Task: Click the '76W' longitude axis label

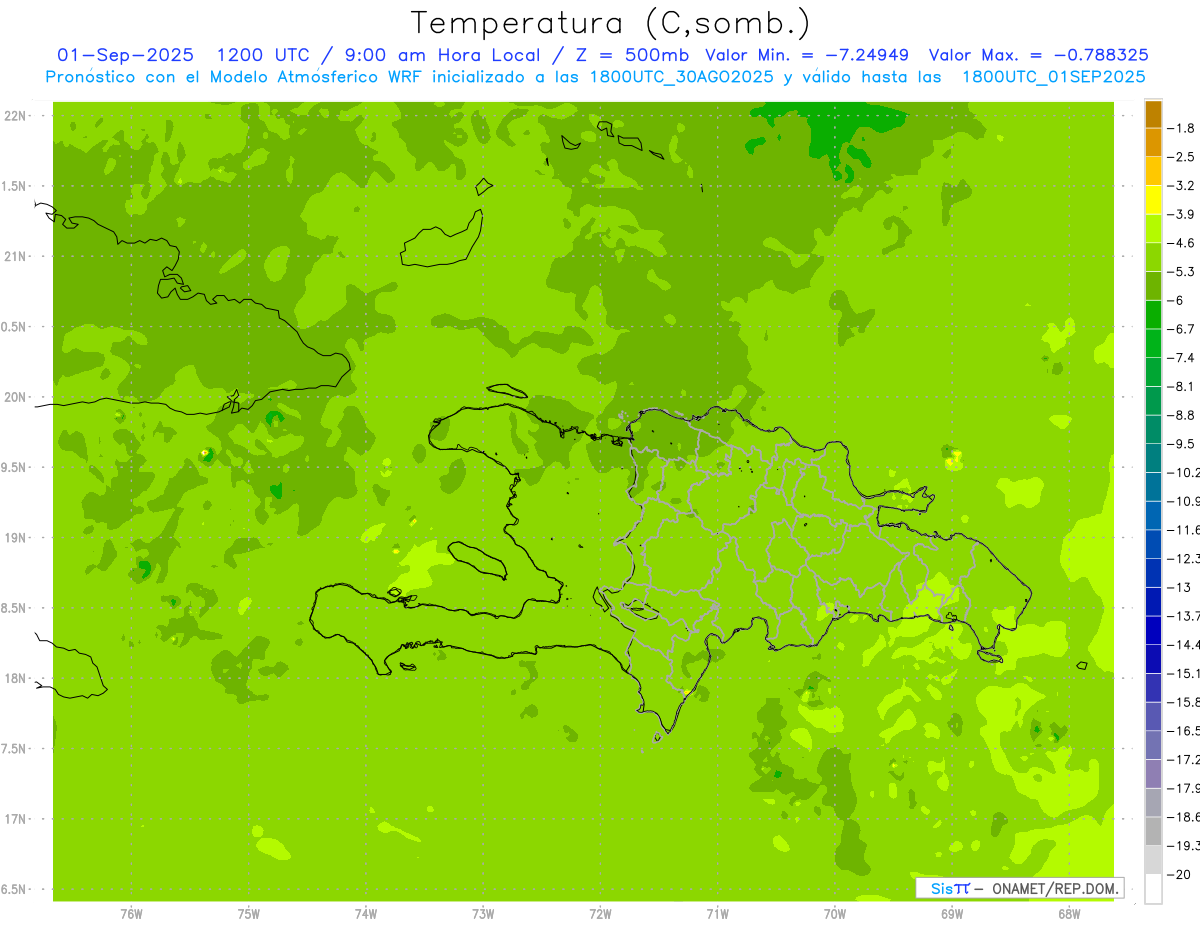Action: [x=131, y=914]
